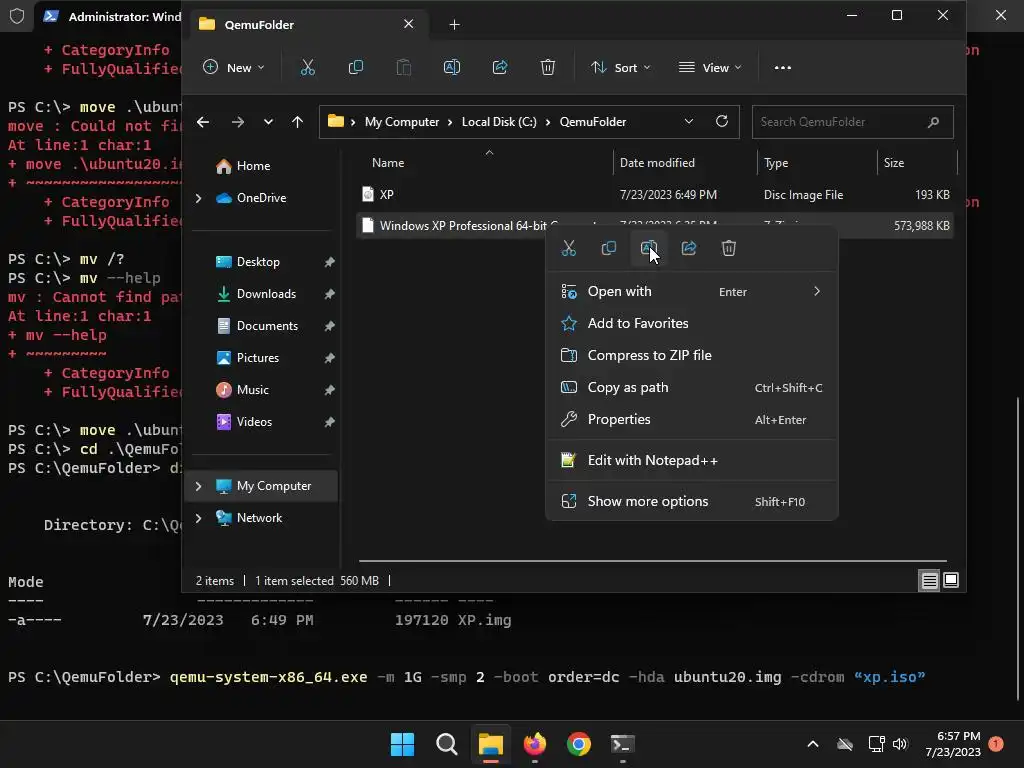This screenshot has width=1024, height=768.
Task: Expand address bar history dropdown
Action: click(688, 121)
